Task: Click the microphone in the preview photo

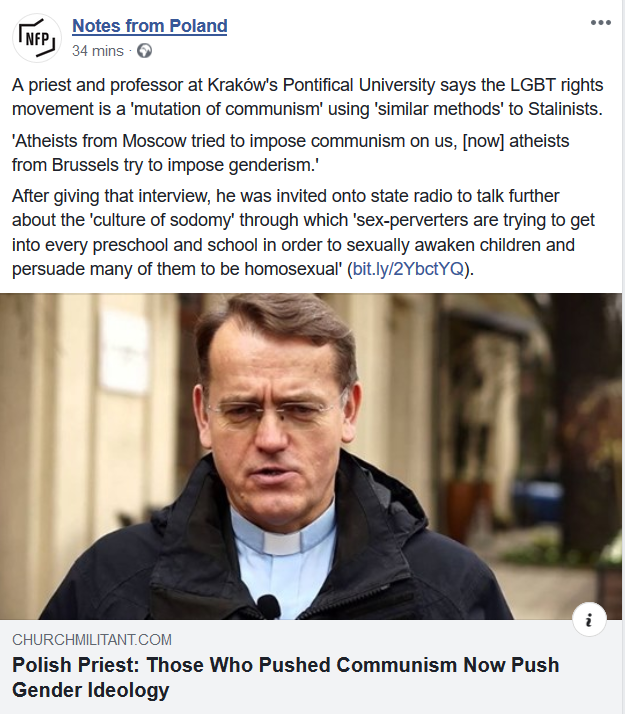Action: click(x=269, y=607)
